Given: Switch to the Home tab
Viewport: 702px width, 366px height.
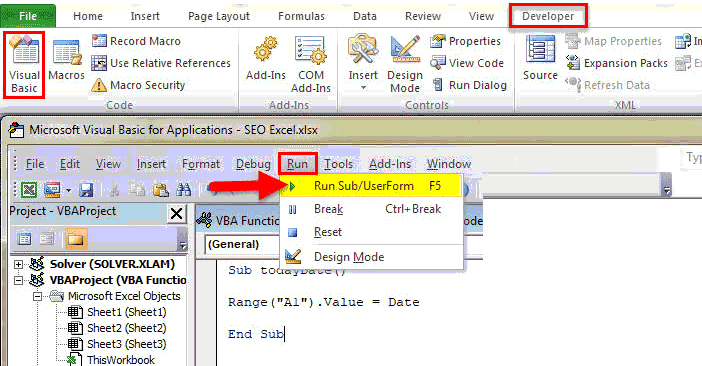Looking at the screenshot, I should coord(88,16).
